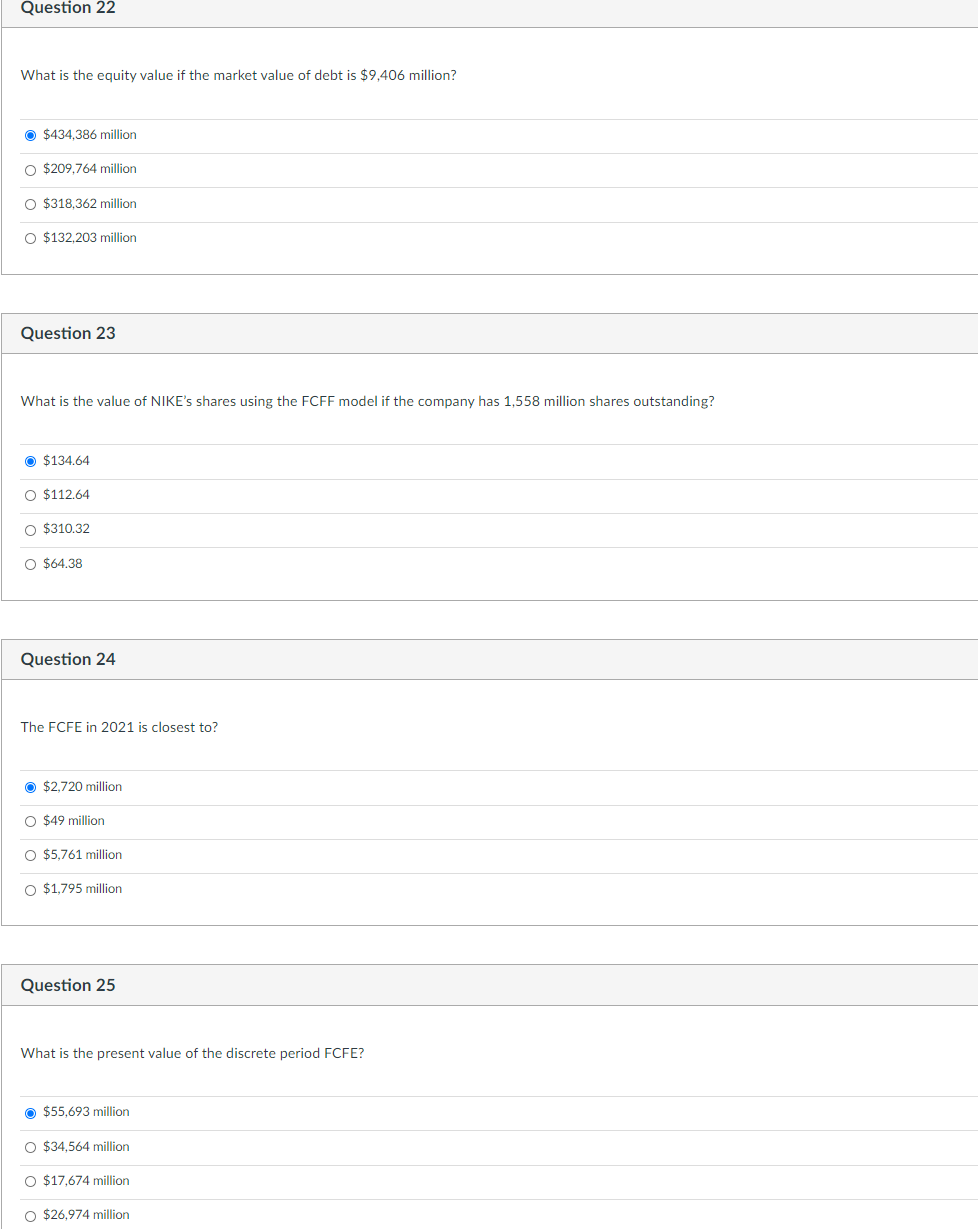Click the Question 23 heading
Screen dimensions: 978x1229
coord(68,333)
